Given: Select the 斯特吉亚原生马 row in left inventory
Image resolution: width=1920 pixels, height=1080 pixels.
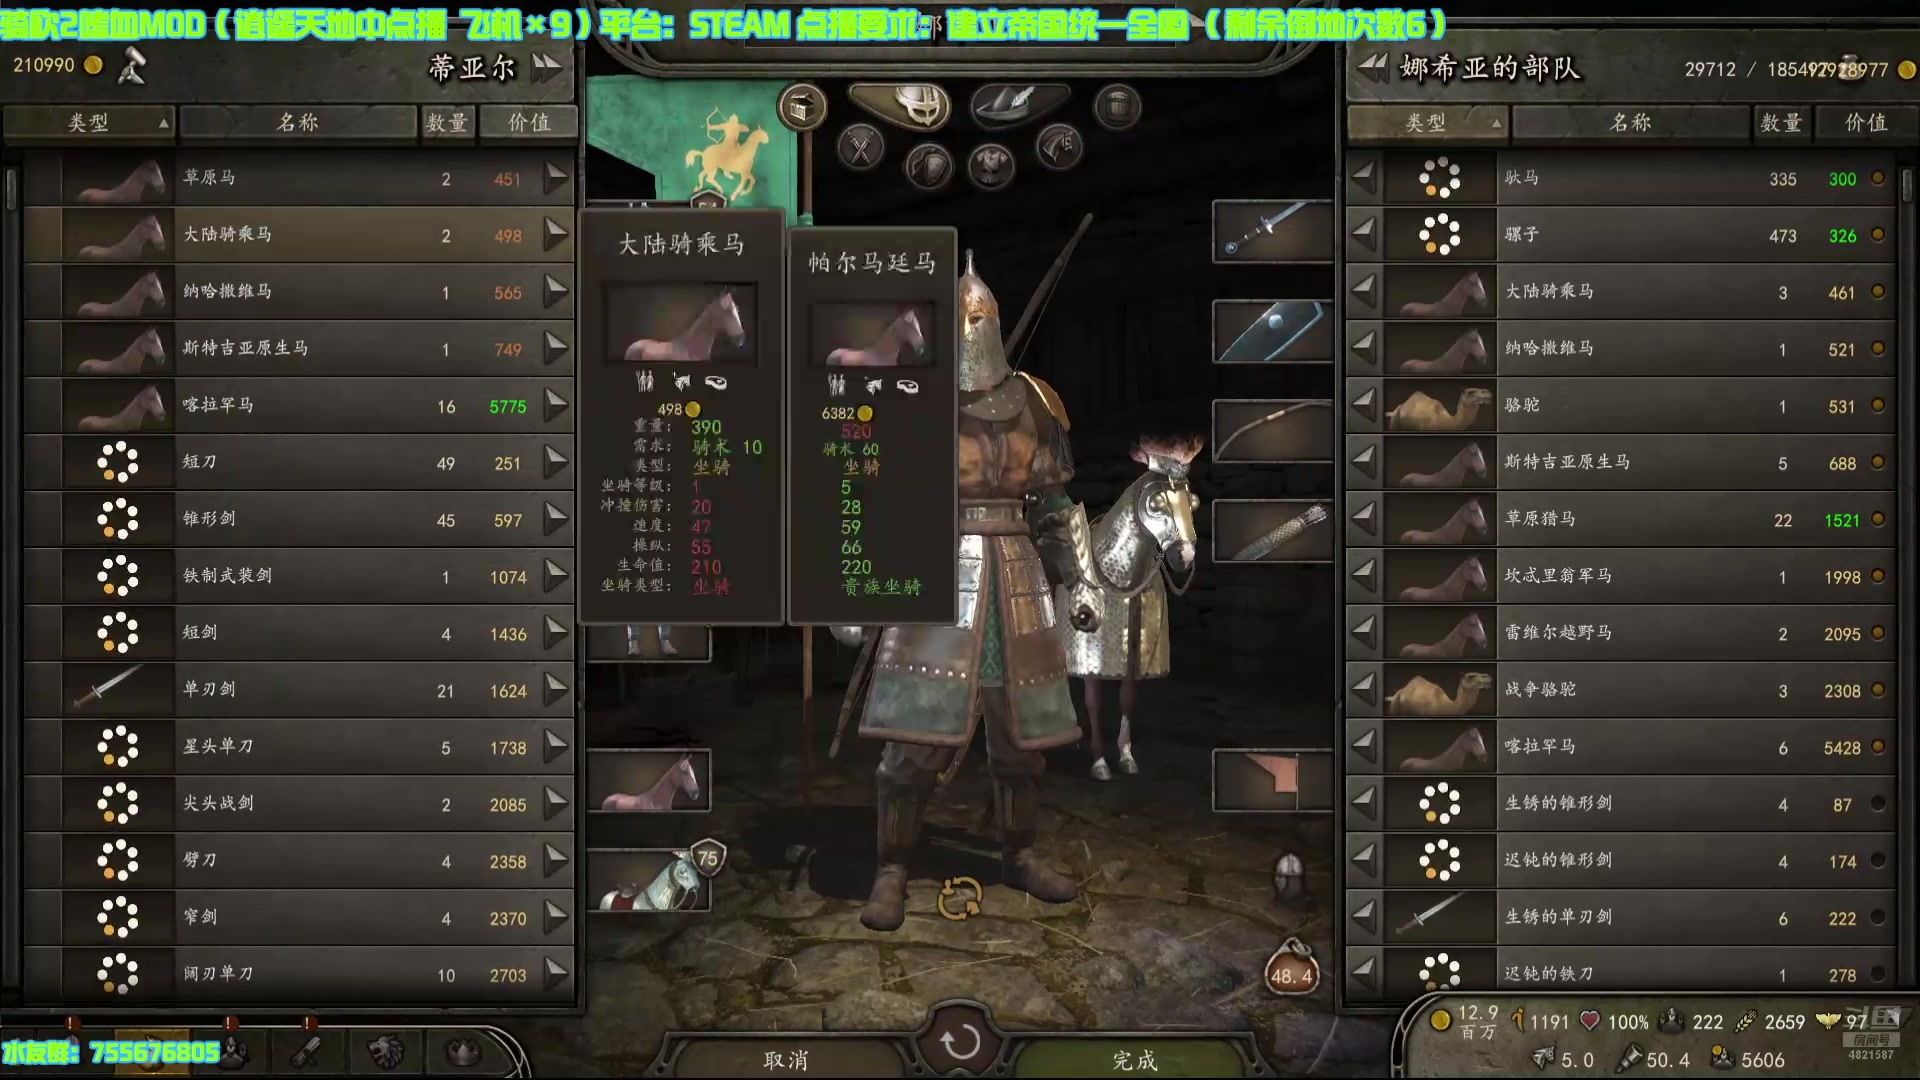Looking at the screenshot, I should point(299,349).
